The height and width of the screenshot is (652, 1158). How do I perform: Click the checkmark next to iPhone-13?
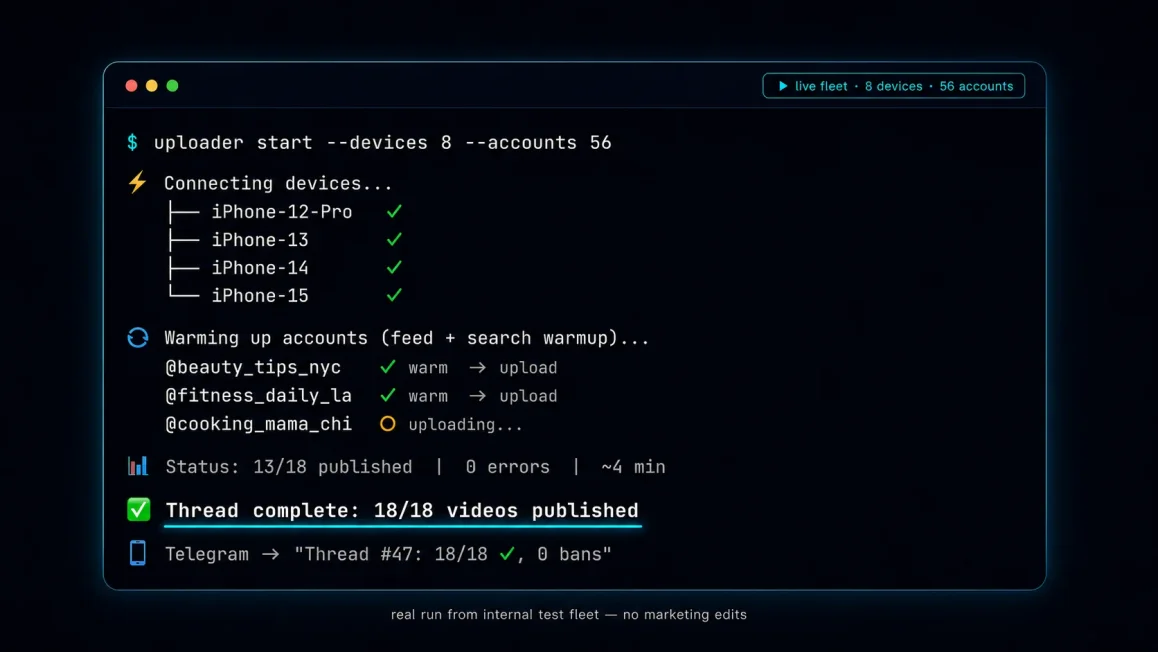pyautogui.click(x=394, y=239)
